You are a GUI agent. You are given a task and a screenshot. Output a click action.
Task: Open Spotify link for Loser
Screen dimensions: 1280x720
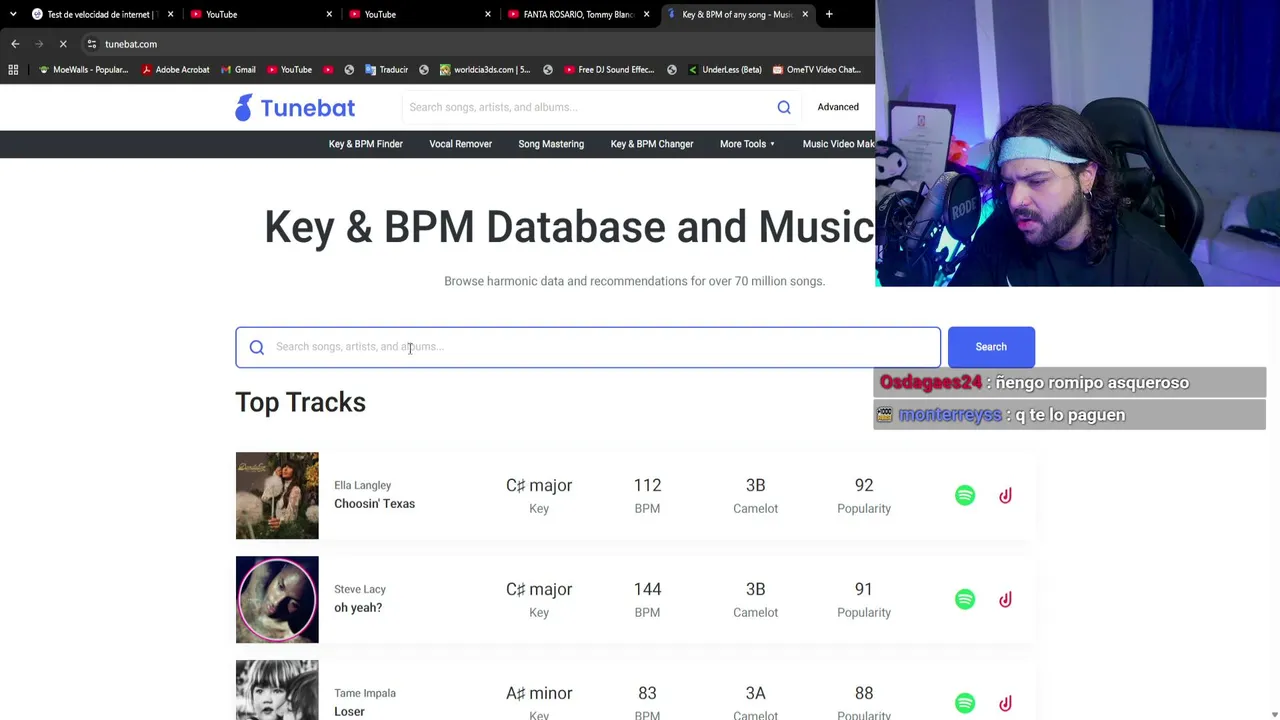tap(965, 704)
